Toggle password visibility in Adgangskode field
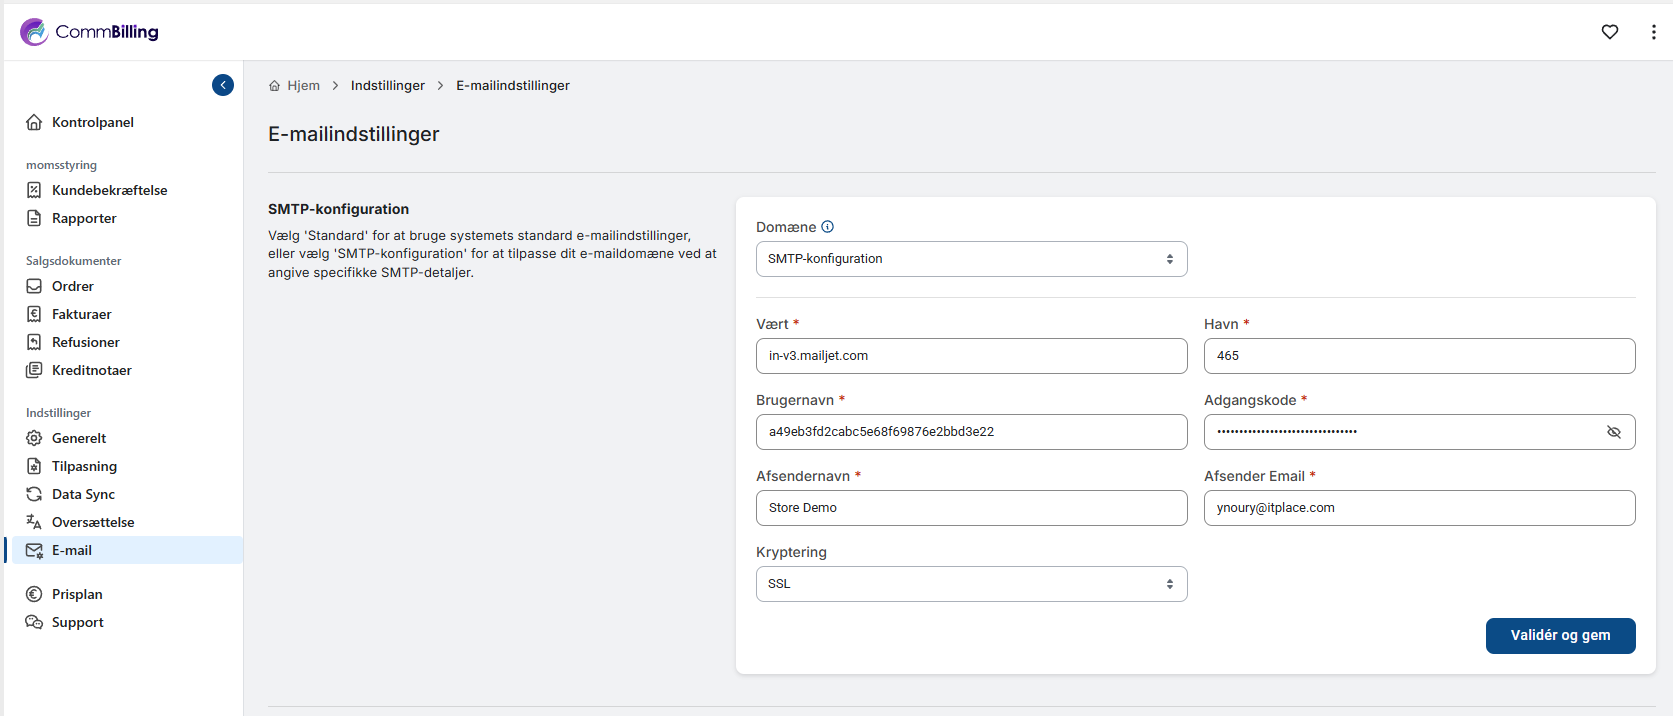Screen dimensions: 1673x716 (1613, 432)
